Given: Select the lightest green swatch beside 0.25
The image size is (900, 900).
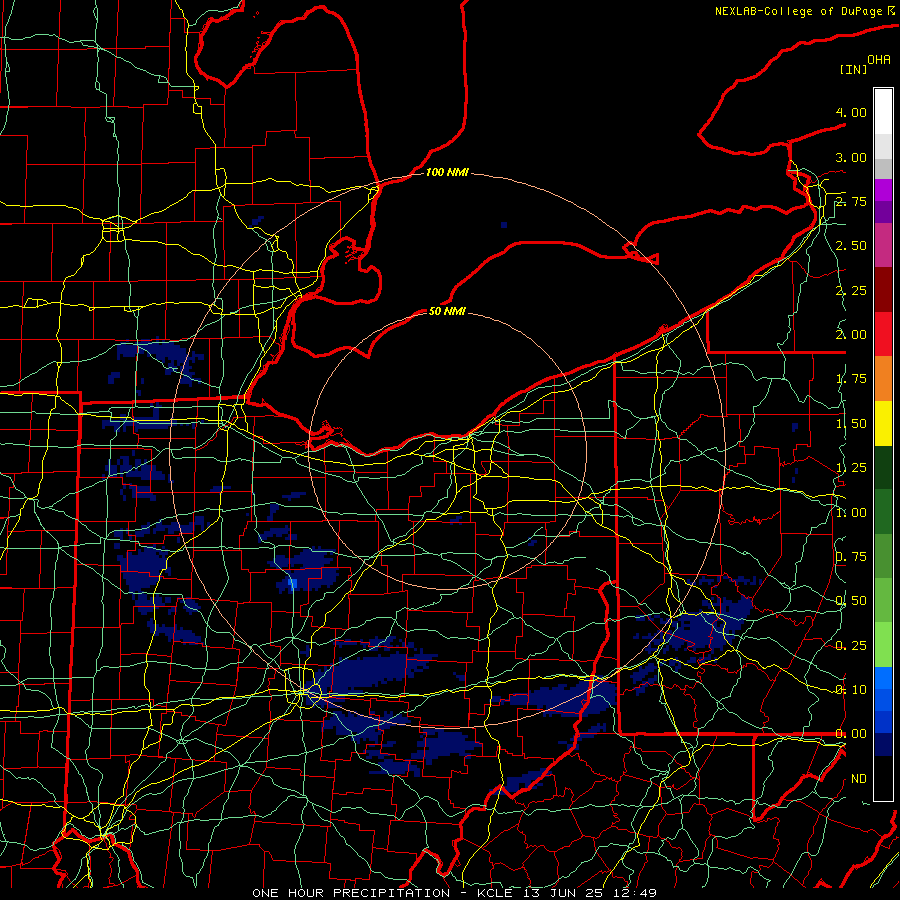Looking at the screenshot, I should tap(883, 645).
